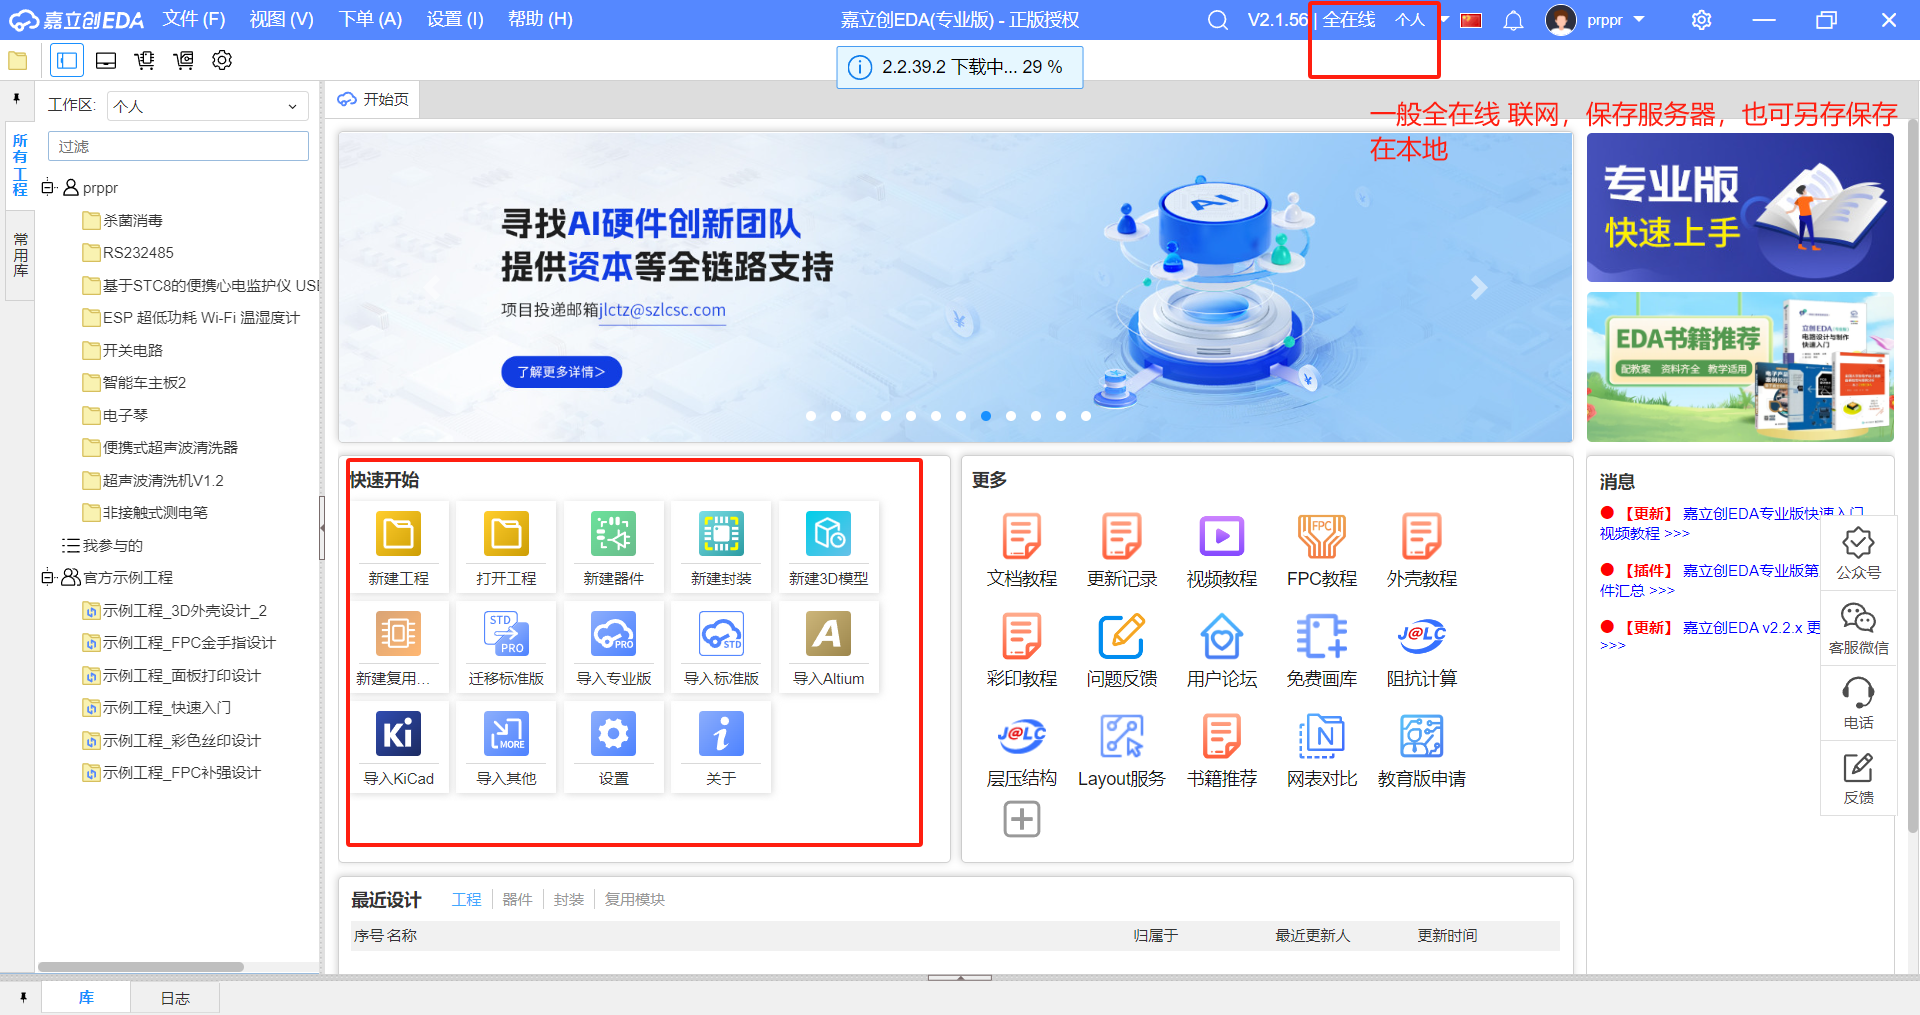Open the 书籍推荐 book recommendation icon
This screenshot has width=1920, height=1015.
pyautogui.click(x=1222, y=736)
